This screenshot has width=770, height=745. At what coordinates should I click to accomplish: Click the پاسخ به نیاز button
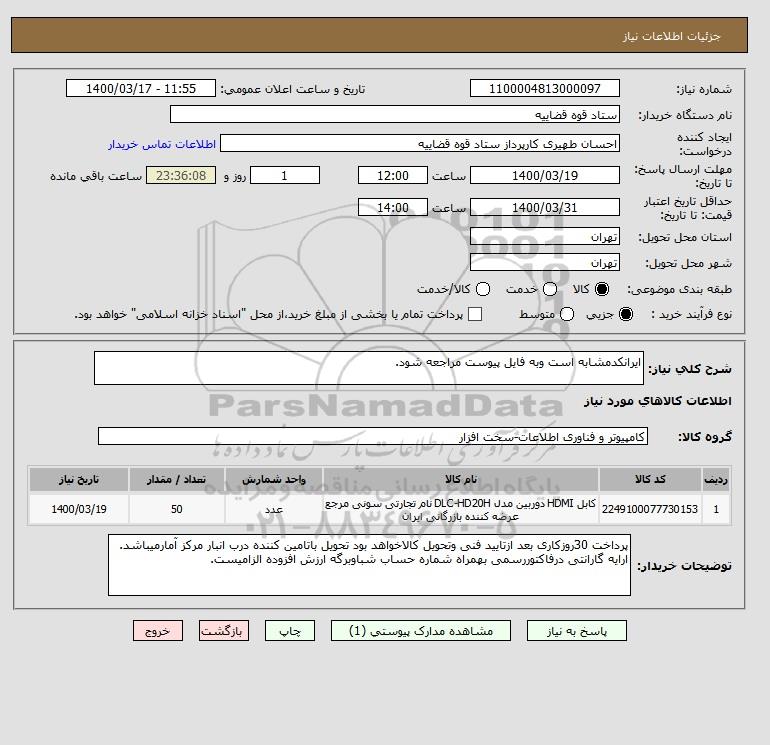[577, 631]
